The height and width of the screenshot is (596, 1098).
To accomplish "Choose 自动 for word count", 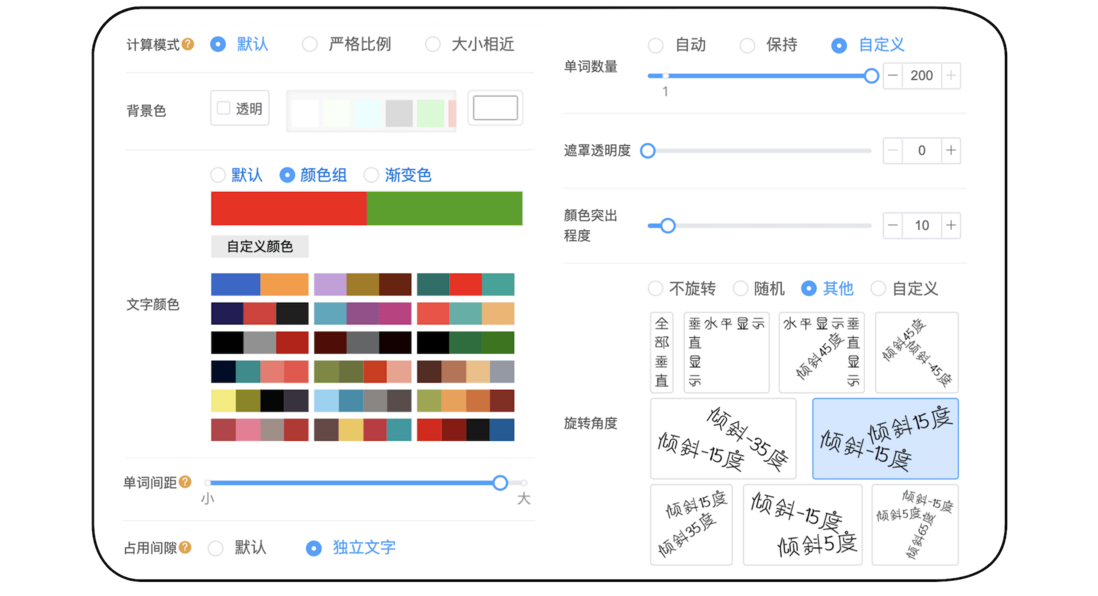I will 655,46.
